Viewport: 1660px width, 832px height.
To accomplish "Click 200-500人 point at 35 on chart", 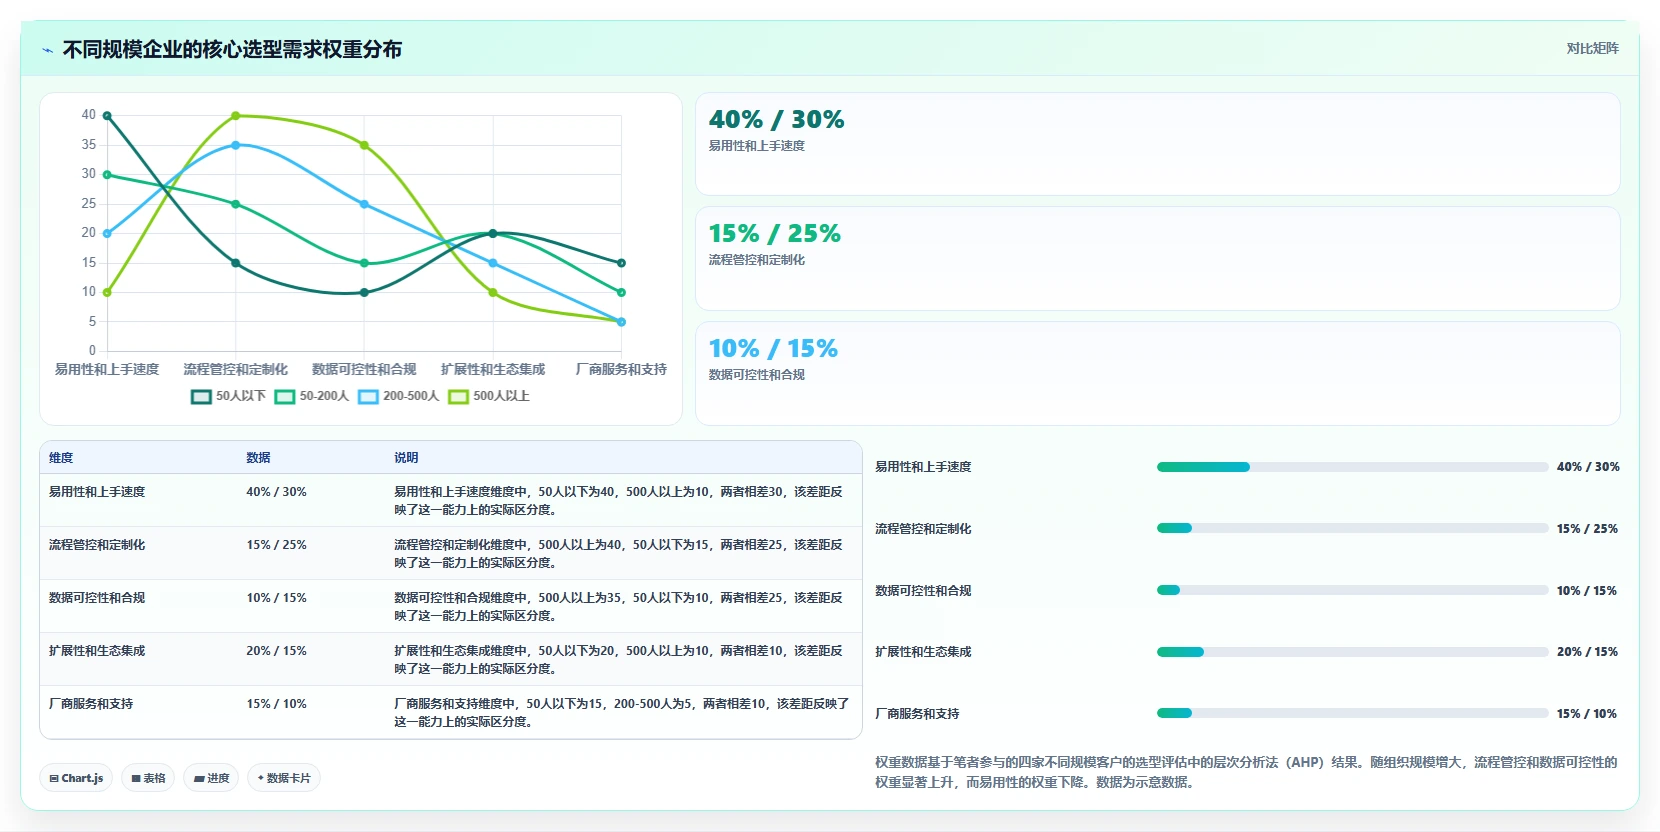I will point(236,145).
